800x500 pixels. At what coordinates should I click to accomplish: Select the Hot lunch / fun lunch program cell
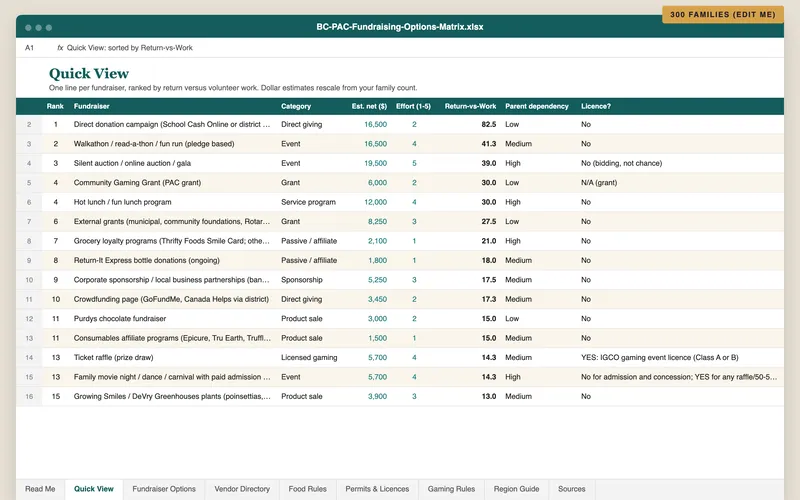pyautogui.click(x=122, y=202)
